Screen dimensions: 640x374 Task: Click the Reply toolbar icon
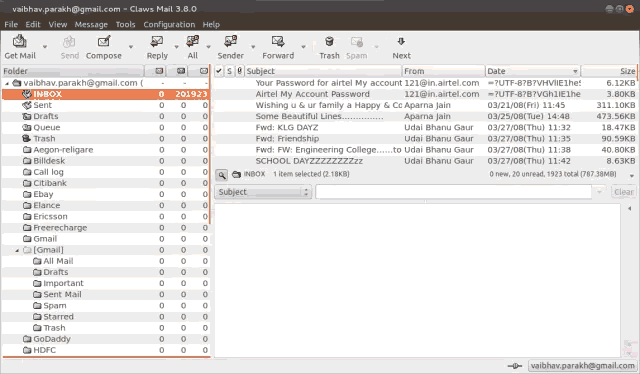pyautogui.click(x=157, y=42)
